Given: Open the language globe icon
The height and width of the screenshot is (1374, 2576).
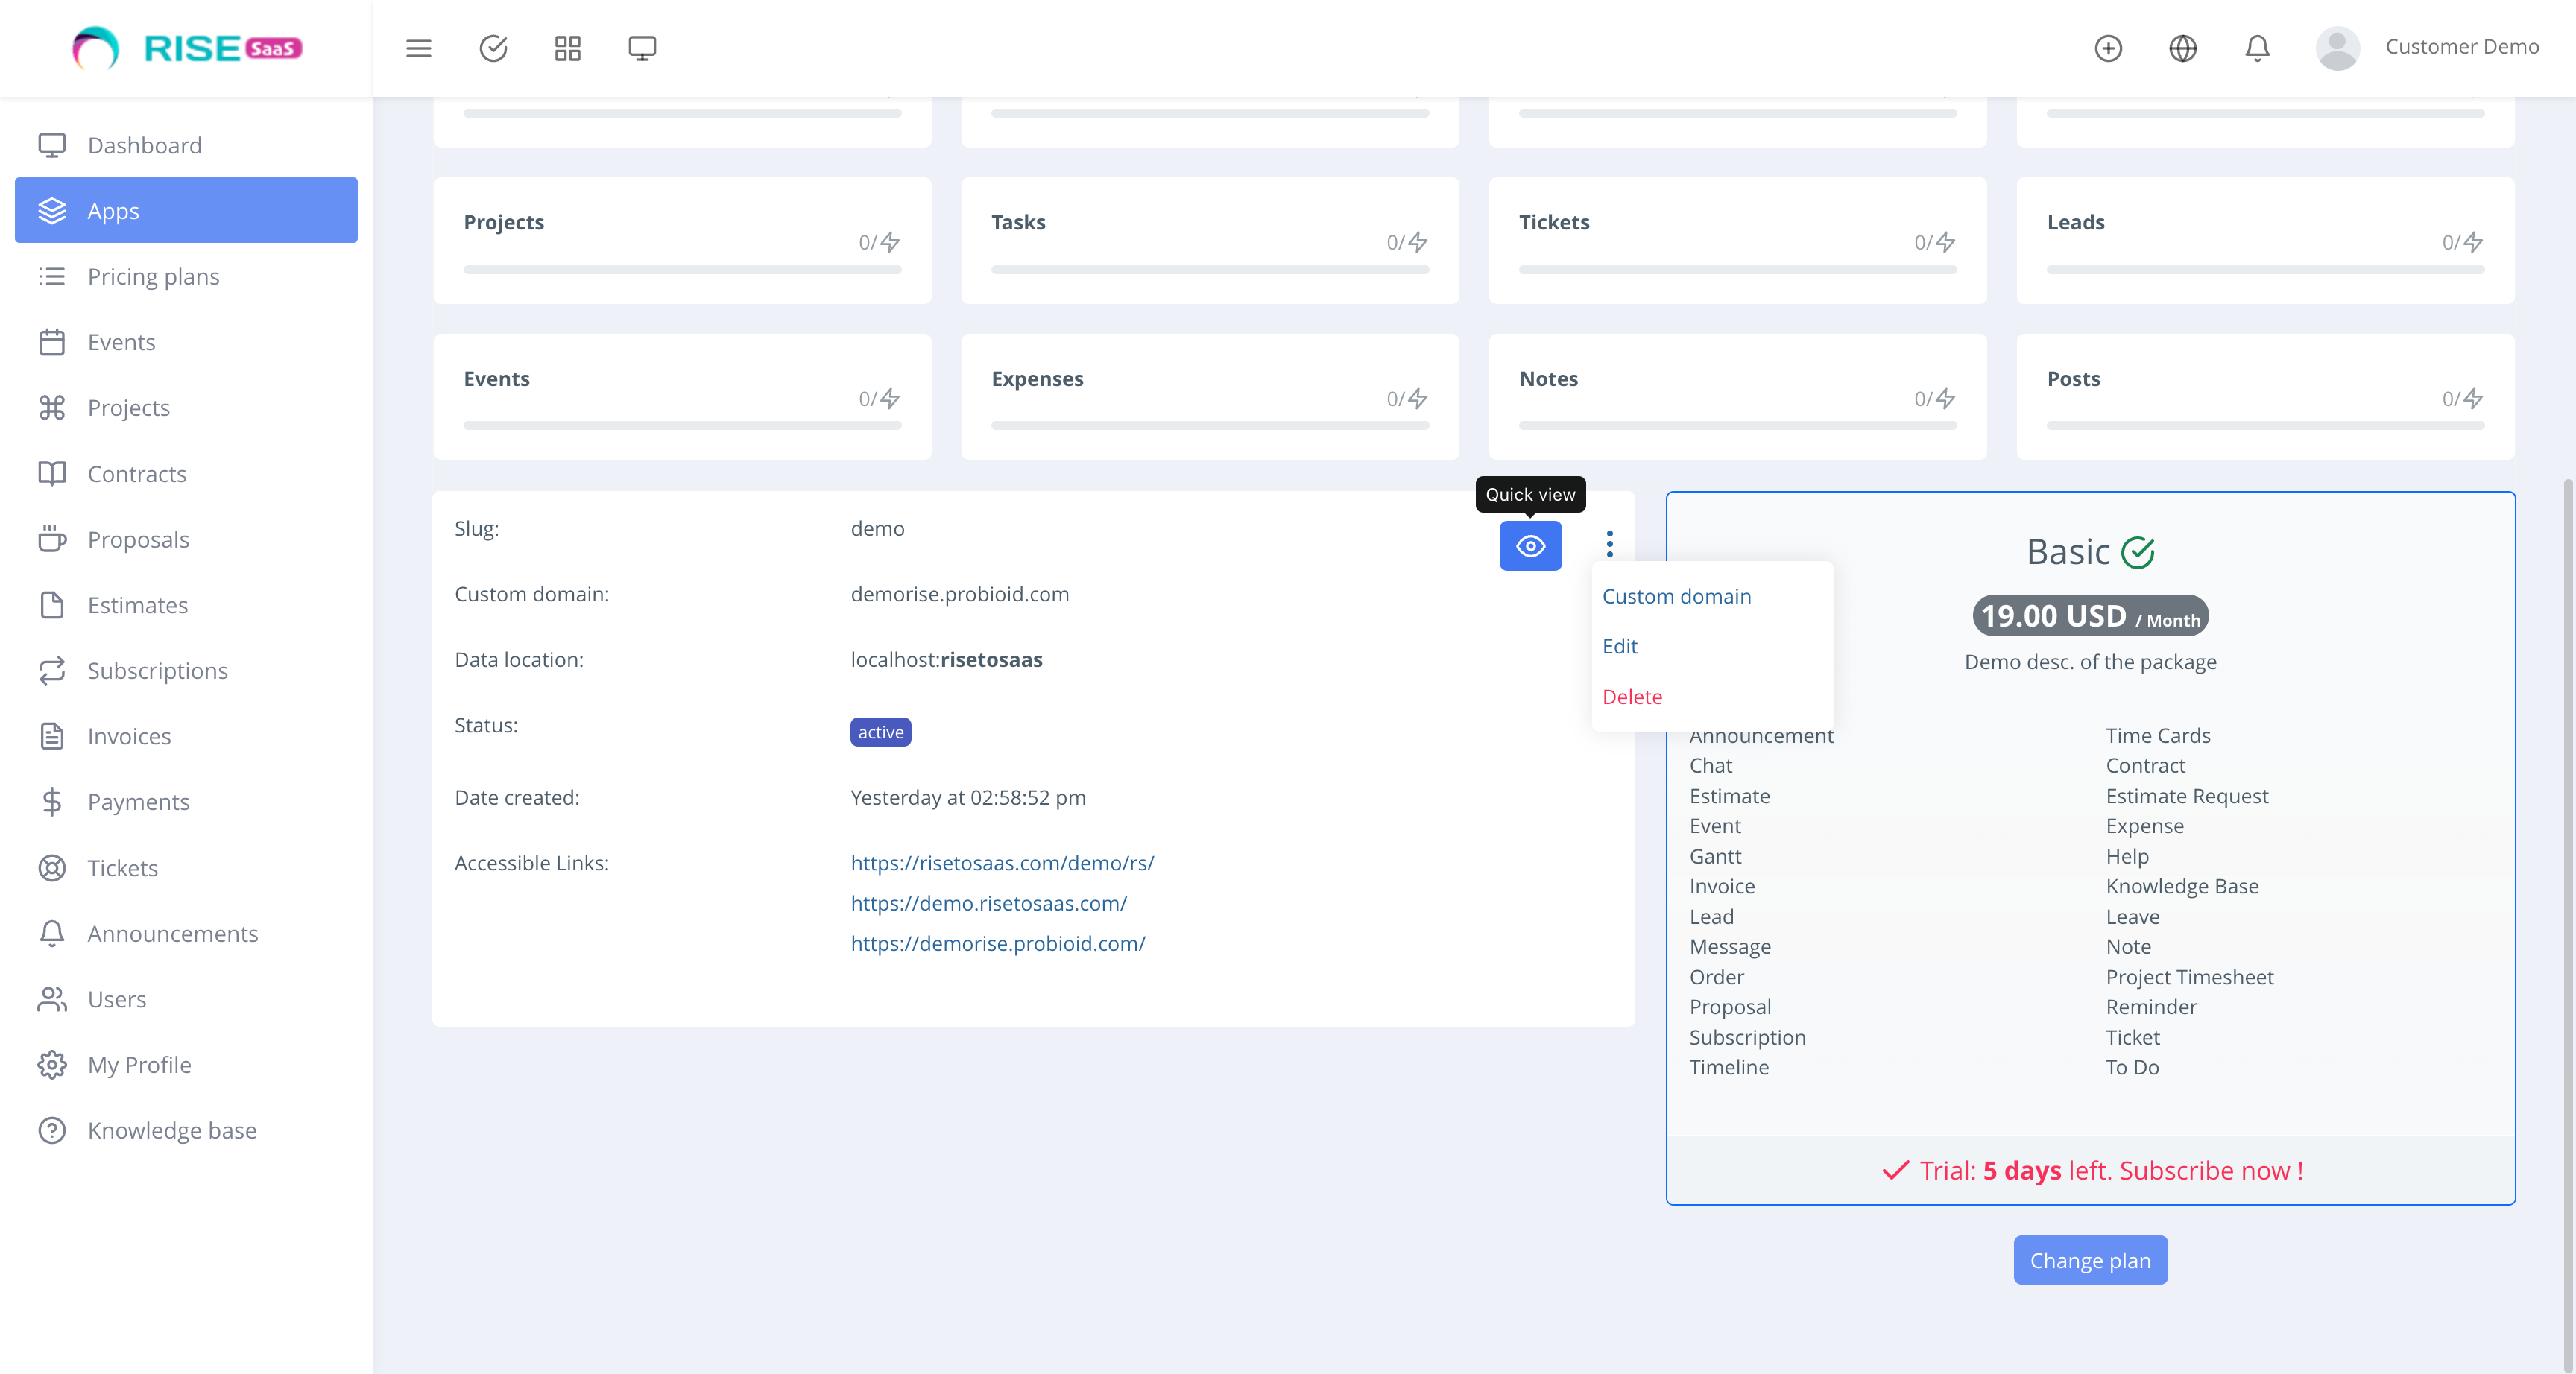Looking at the screenshot, I should [x=2183, y=48].
